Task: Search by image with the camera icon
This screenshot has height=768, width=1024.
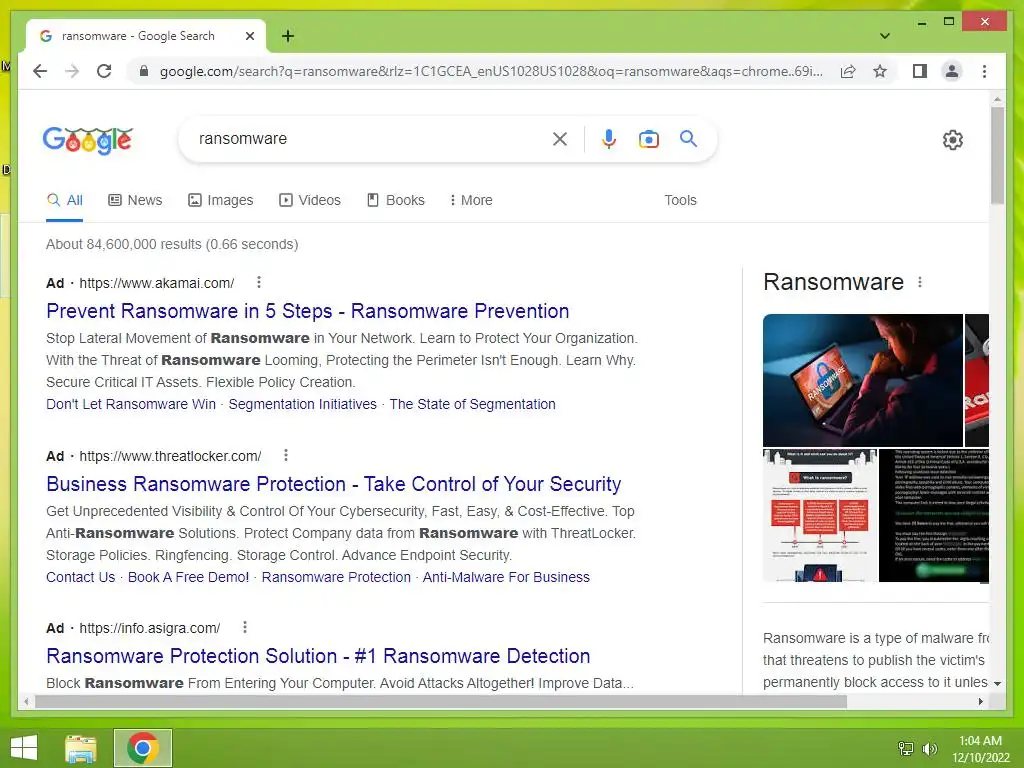Action: pos(648,138)
